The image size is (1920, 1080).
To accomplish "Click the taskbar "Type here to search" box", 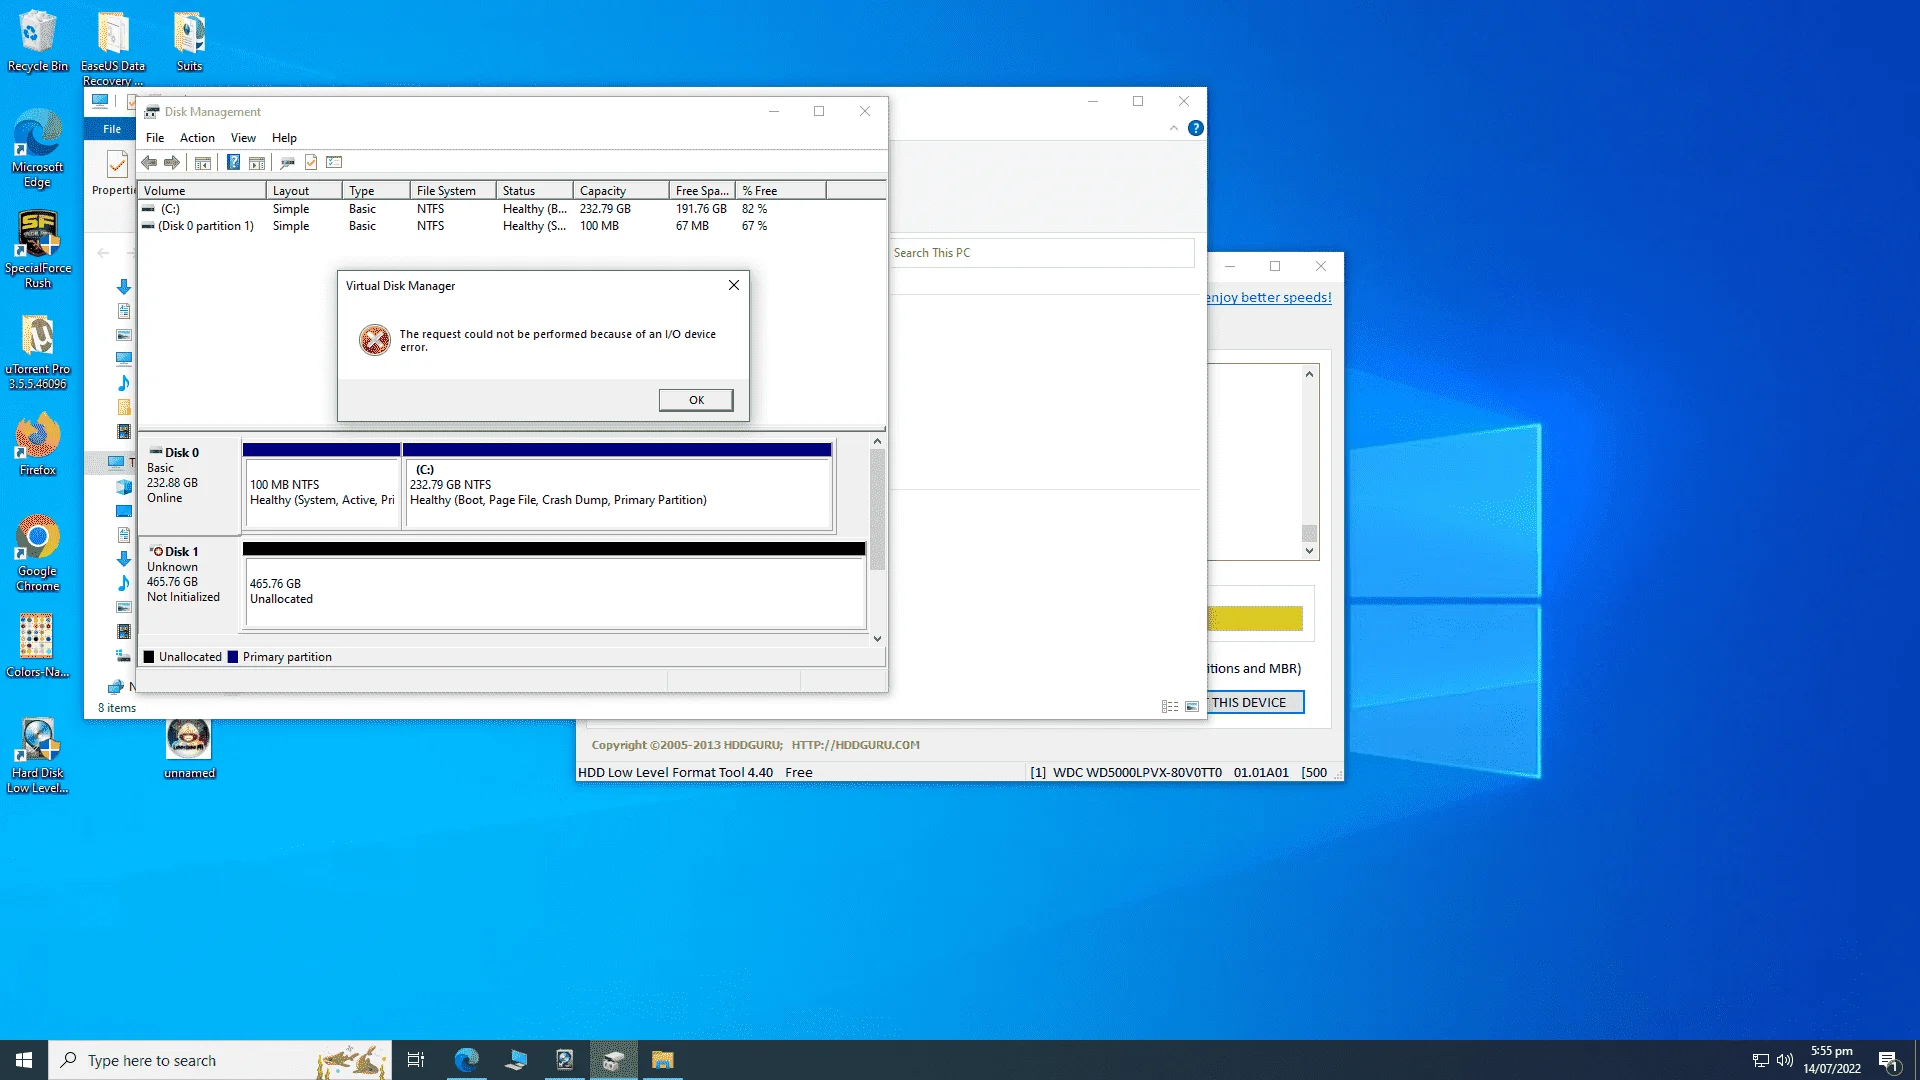I will [220, 1060].
